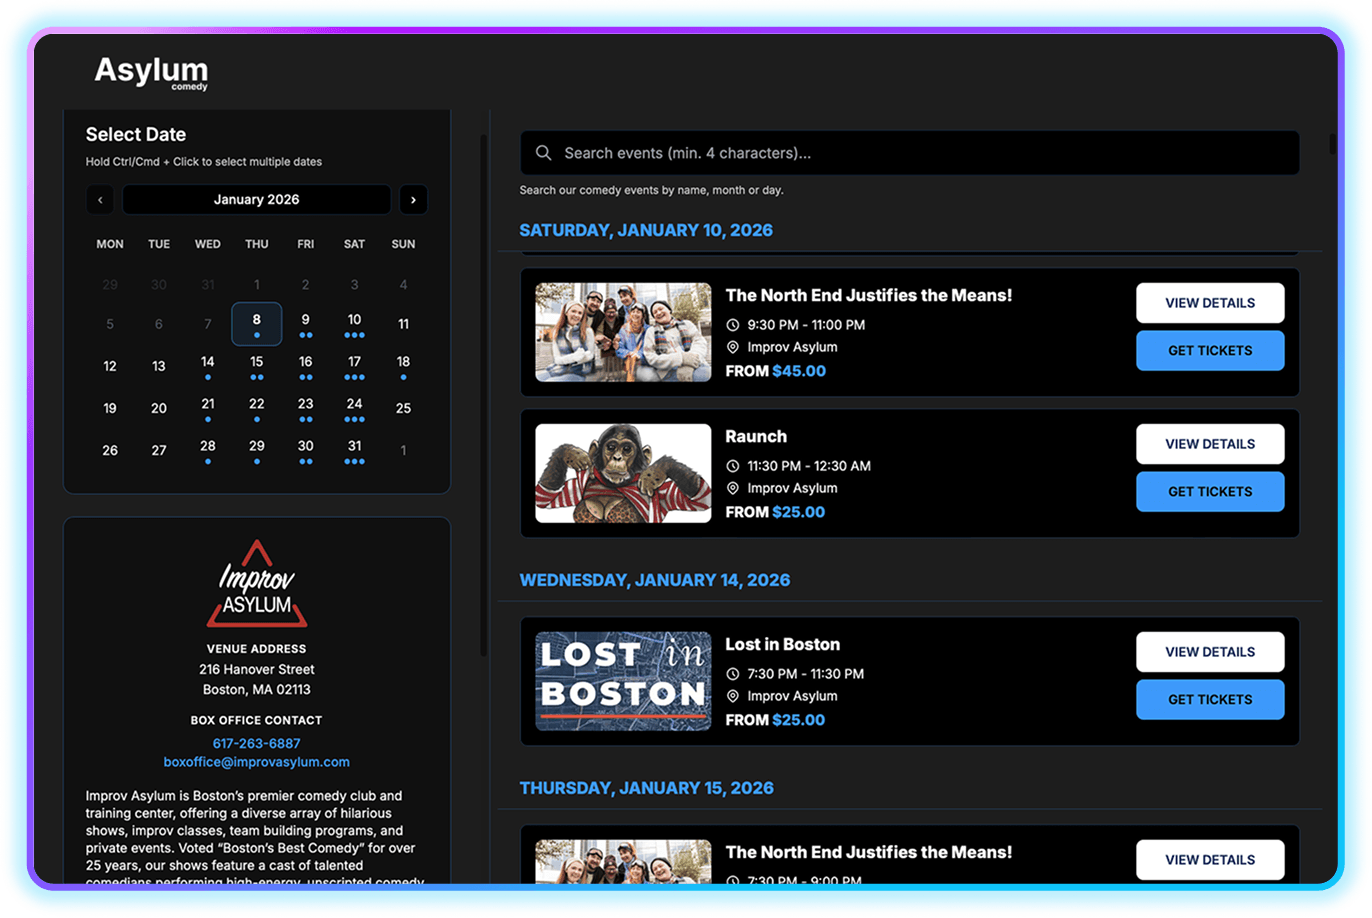Select January 29 on the calendar
The image size is (1372, 918).
[257, 450]
